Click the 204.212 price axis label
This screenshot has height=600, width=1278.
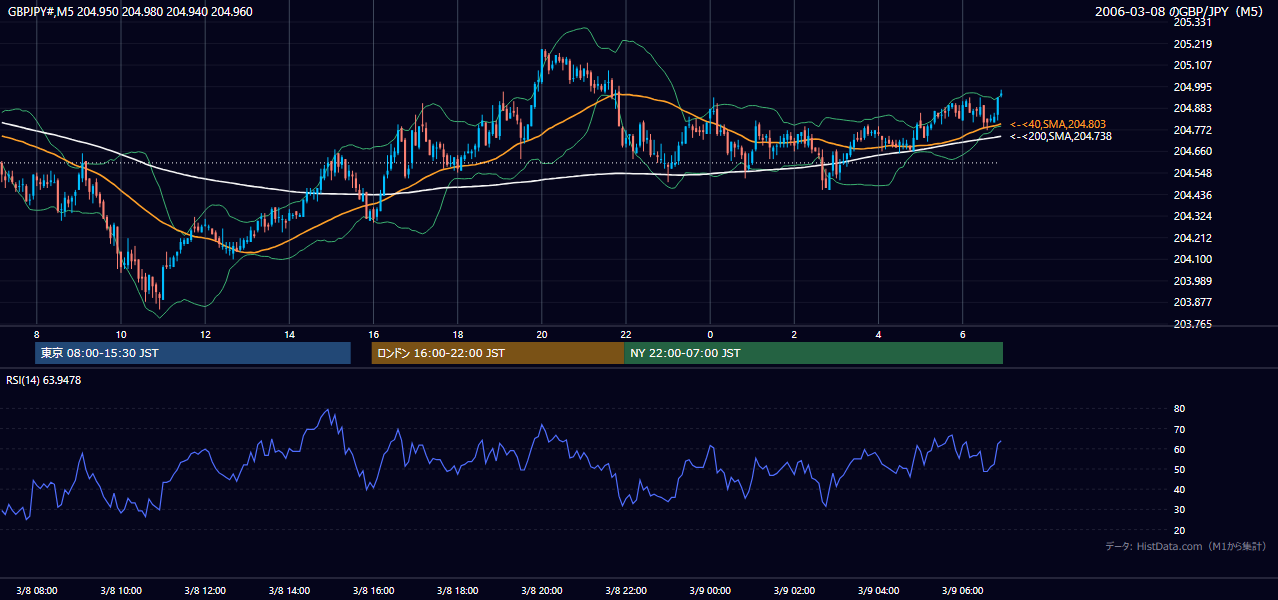[x=1193, y=238]
